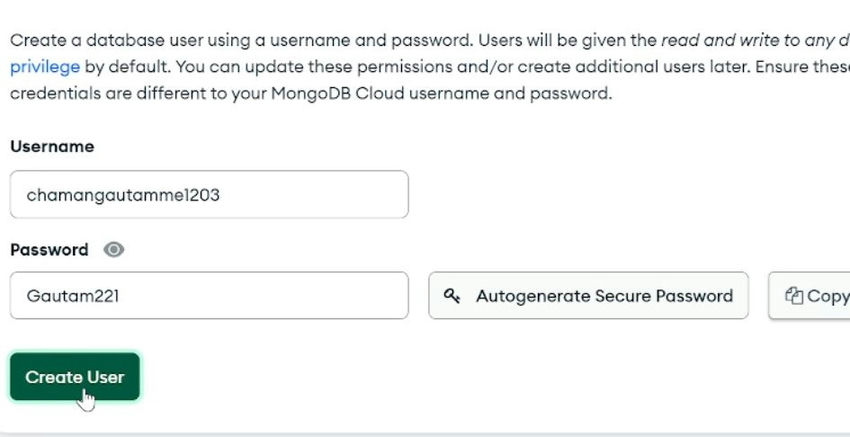Focus the Password input field
The width and height of the screenshot is (850, 437).
coord(209,295)
